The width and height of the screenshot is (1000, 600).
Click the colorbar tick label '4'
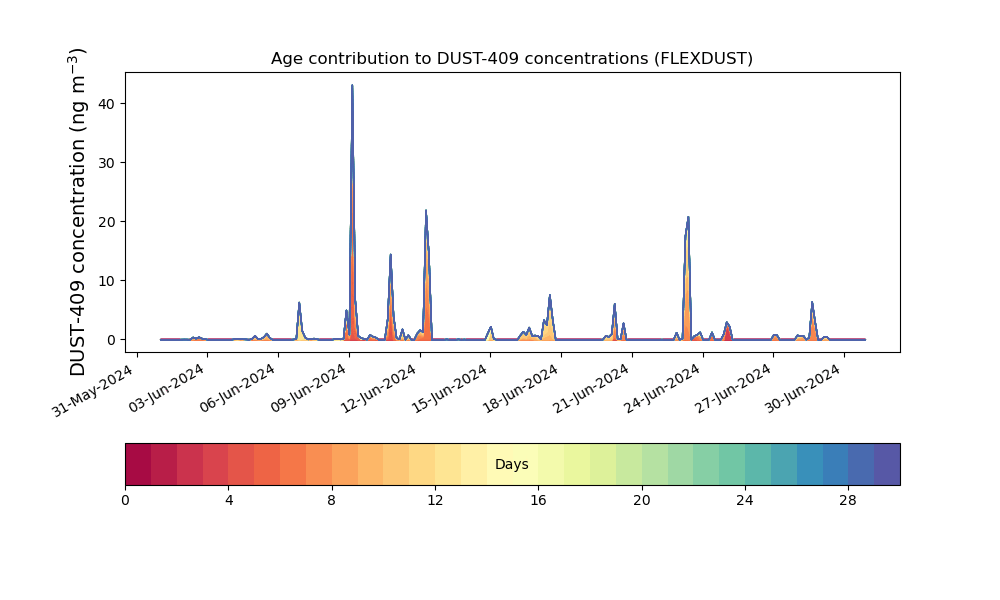229,501
